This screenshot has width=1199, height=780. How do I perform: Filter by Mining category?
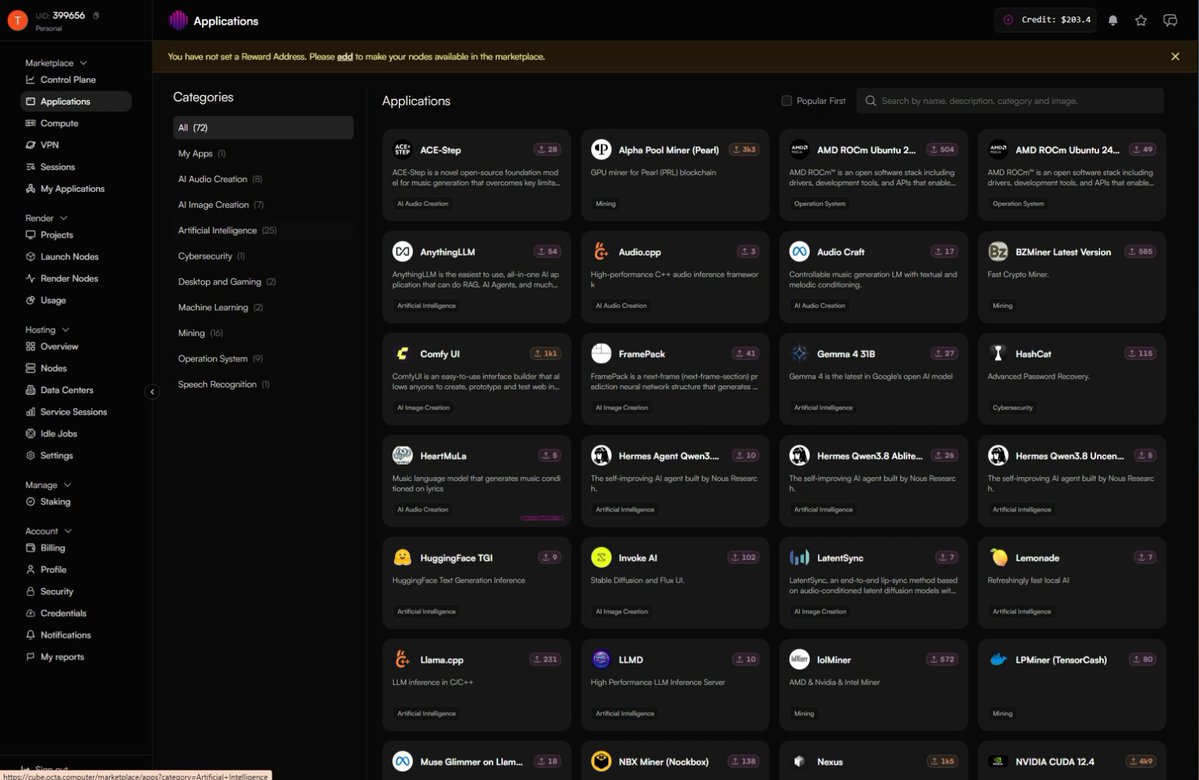(x=263, y=333)
